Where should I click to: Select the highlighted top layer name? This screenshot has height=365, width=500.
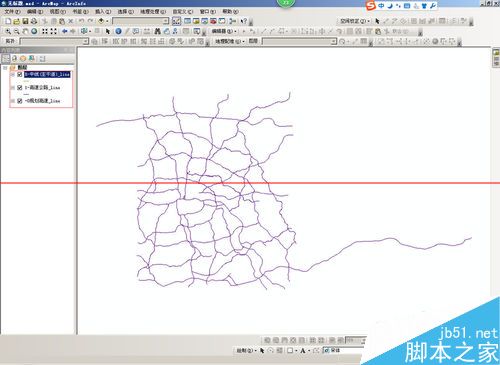(x=47, y=74)
